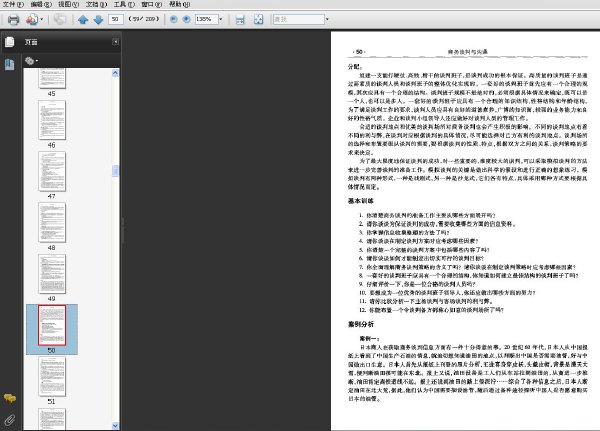Click the find search text field
The height and width of the screenshot is (431, 600).
[x=299, y=19]
